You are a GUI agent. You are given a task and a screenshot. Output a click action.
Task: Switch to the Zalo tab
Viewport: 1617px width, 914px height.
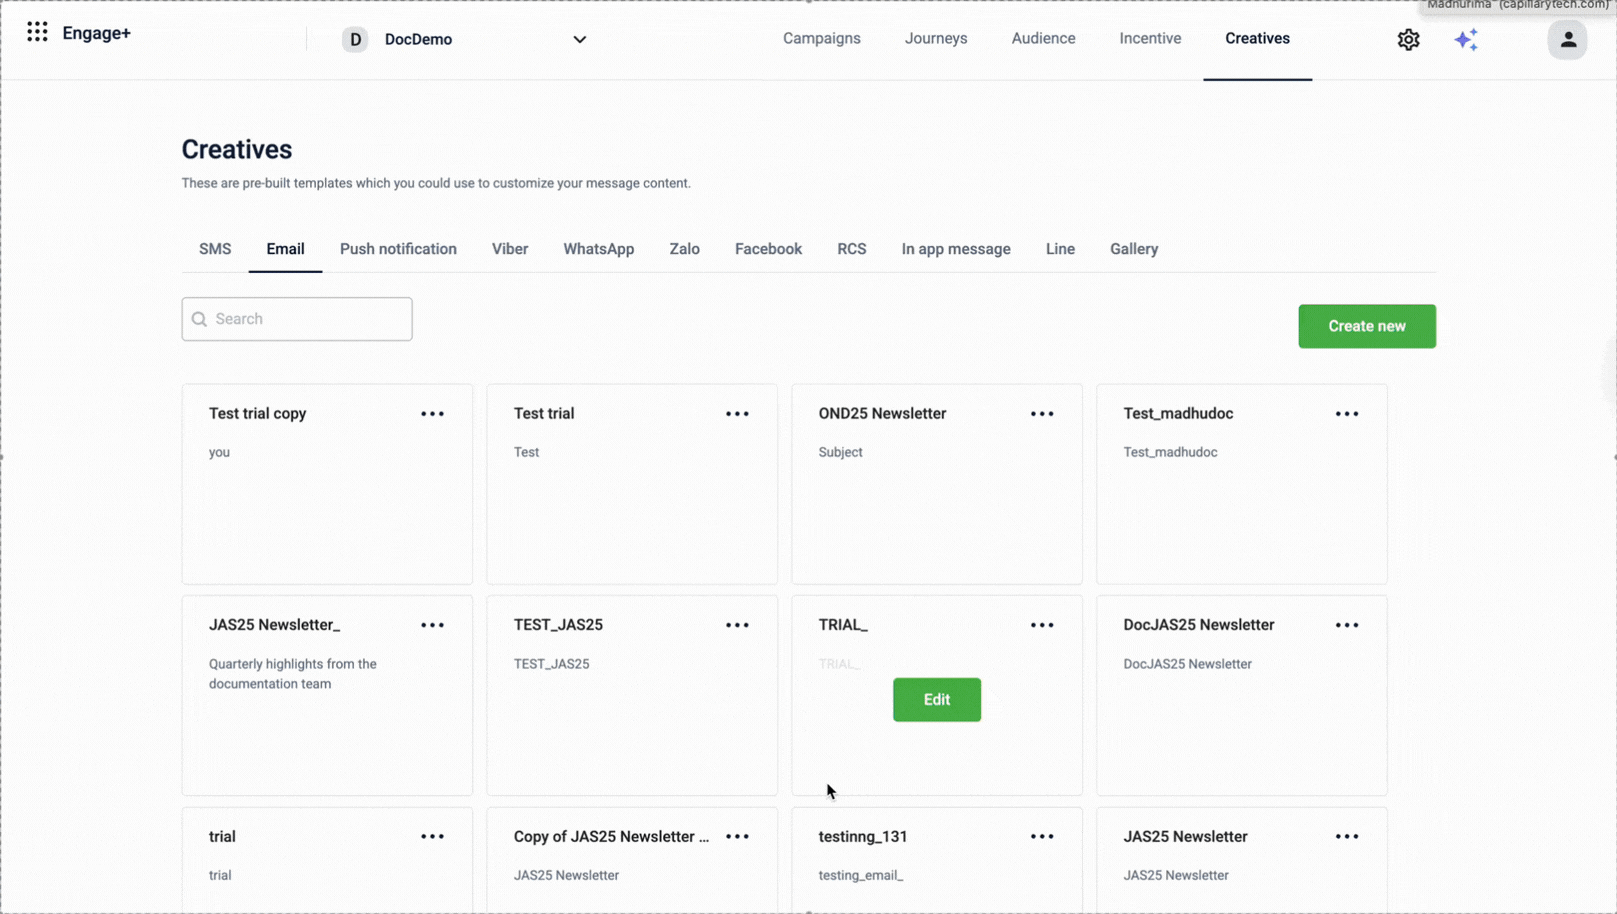pyautogui.click(x=684, y=249)
